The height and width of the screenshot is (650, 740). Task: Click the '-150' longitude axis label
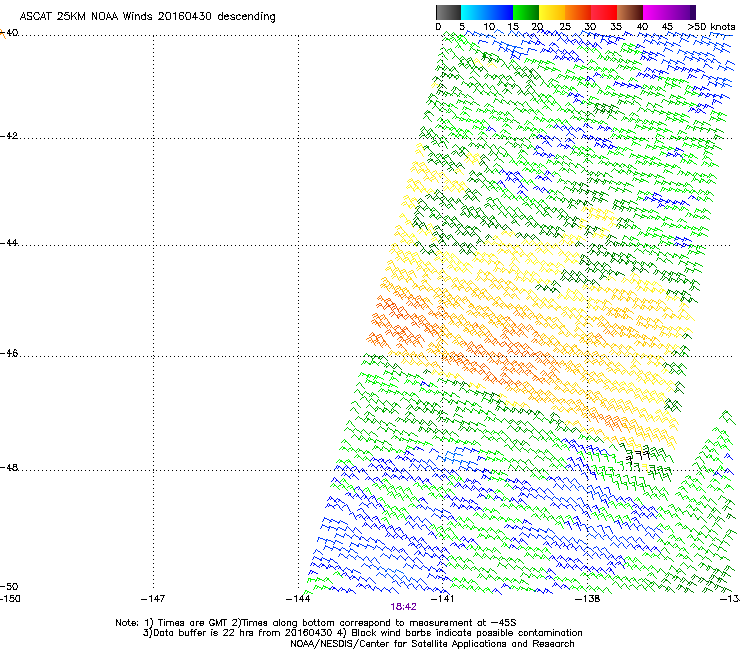click(x=10, y=599)
